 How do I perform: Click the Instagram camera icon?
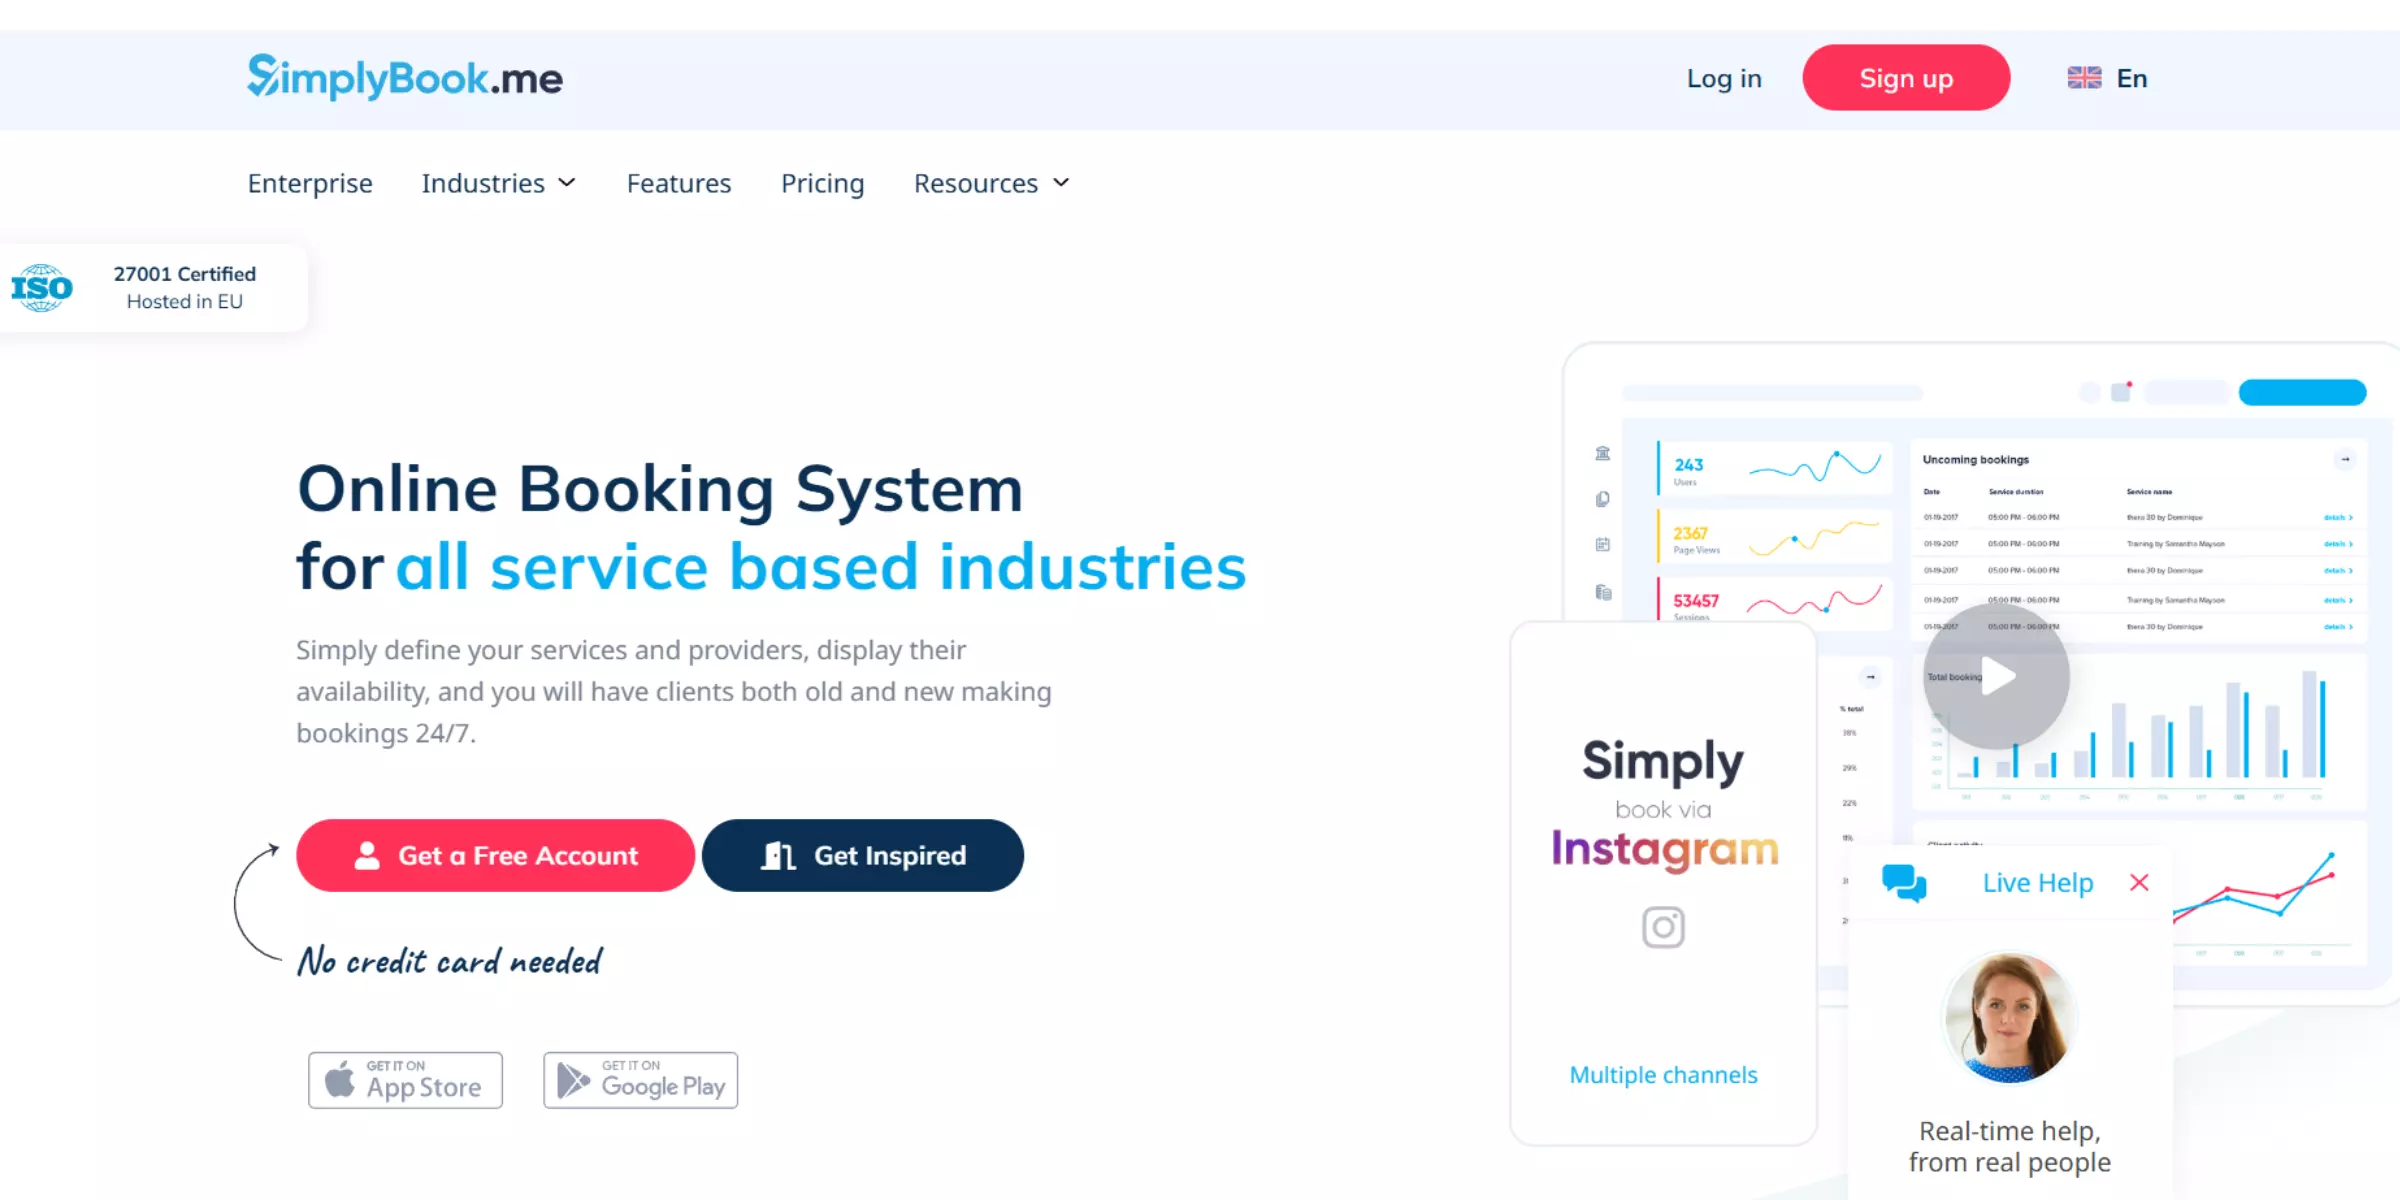pyautogui.click(x=1663, y=927)
